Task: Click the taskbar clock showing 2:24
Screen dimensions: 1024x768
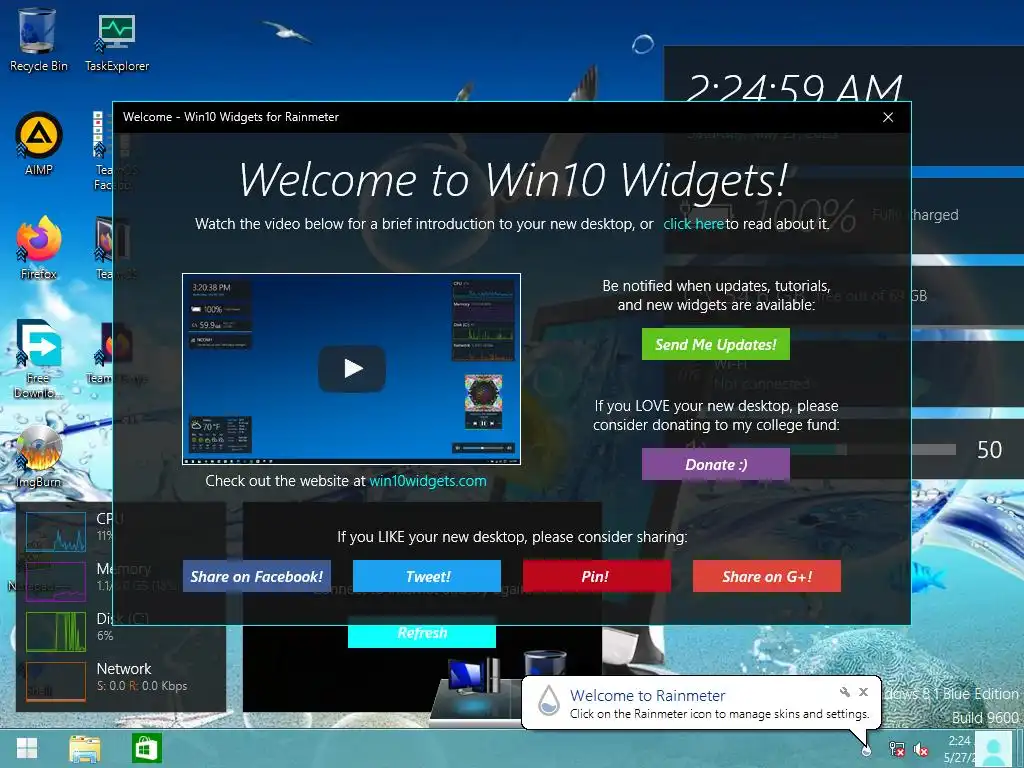Action: pyautogui.click(x=959, y=749)
